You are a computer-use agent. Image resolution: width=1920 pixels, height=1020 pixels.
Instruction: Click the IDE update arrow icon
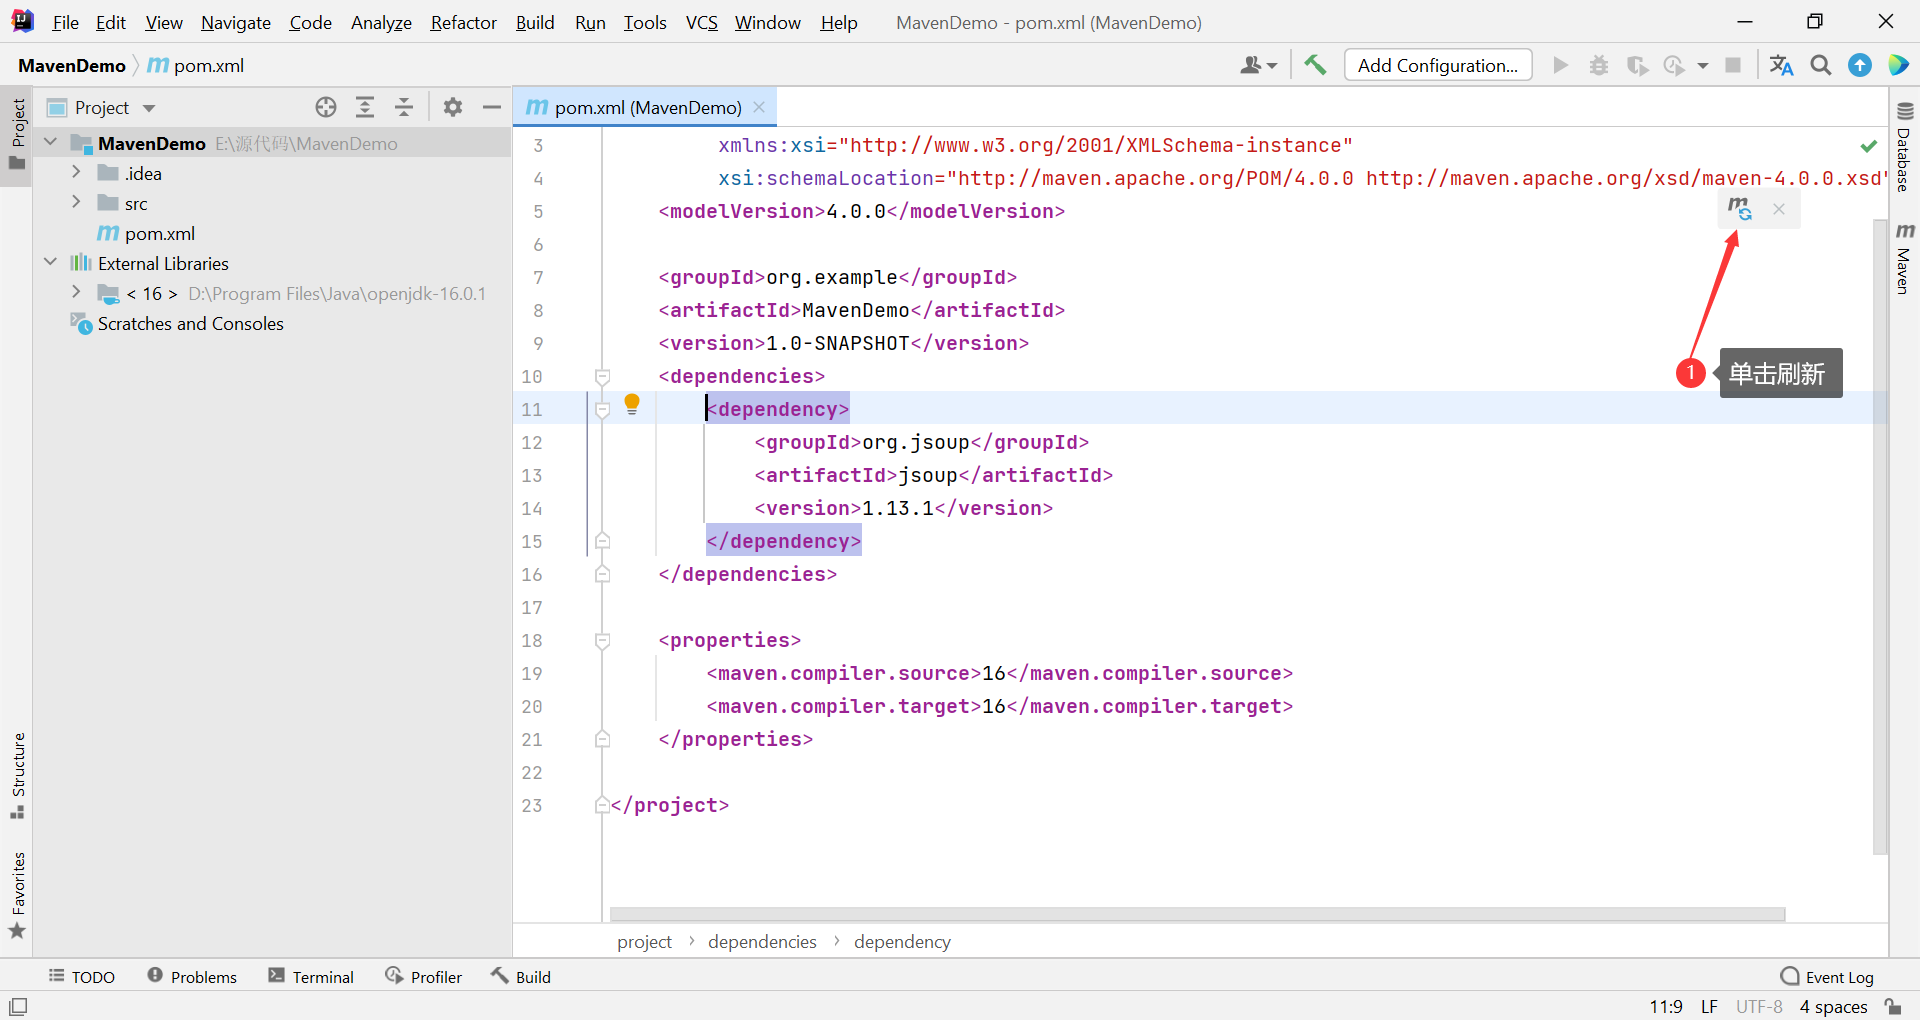click(1860, 65)
